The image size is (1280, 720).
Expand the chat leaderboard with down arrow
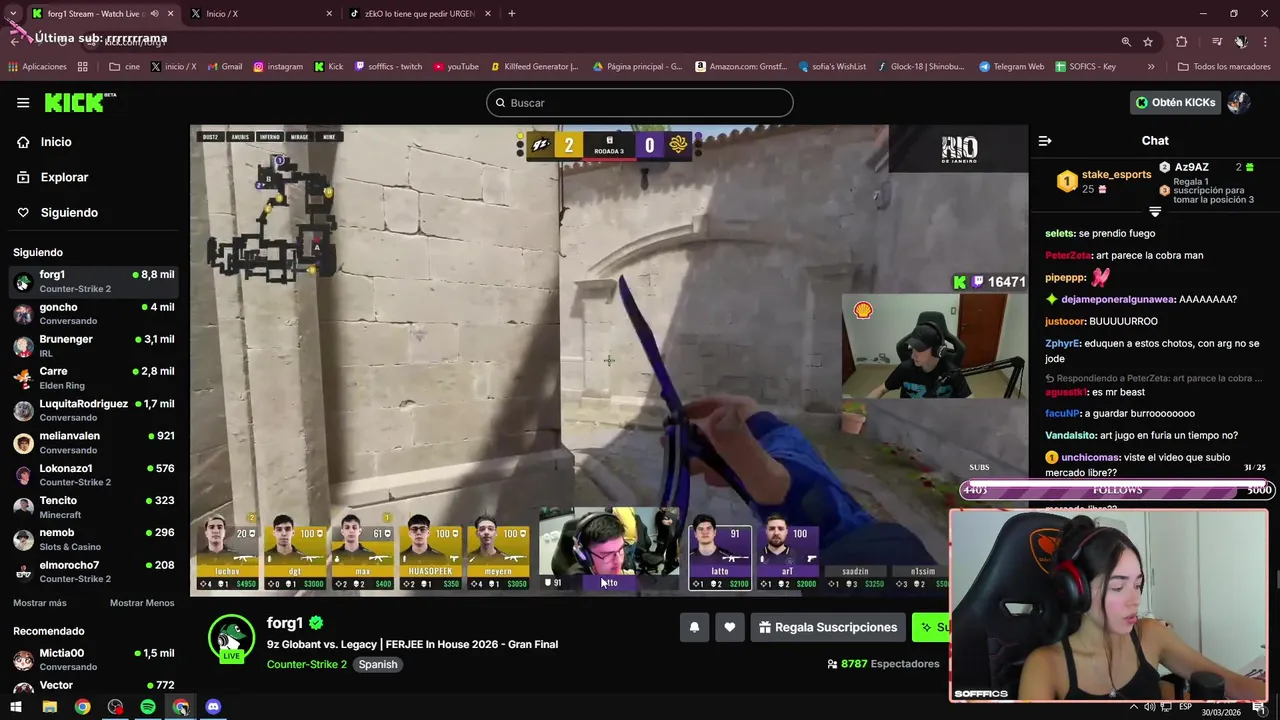(x=1155, y=211)
